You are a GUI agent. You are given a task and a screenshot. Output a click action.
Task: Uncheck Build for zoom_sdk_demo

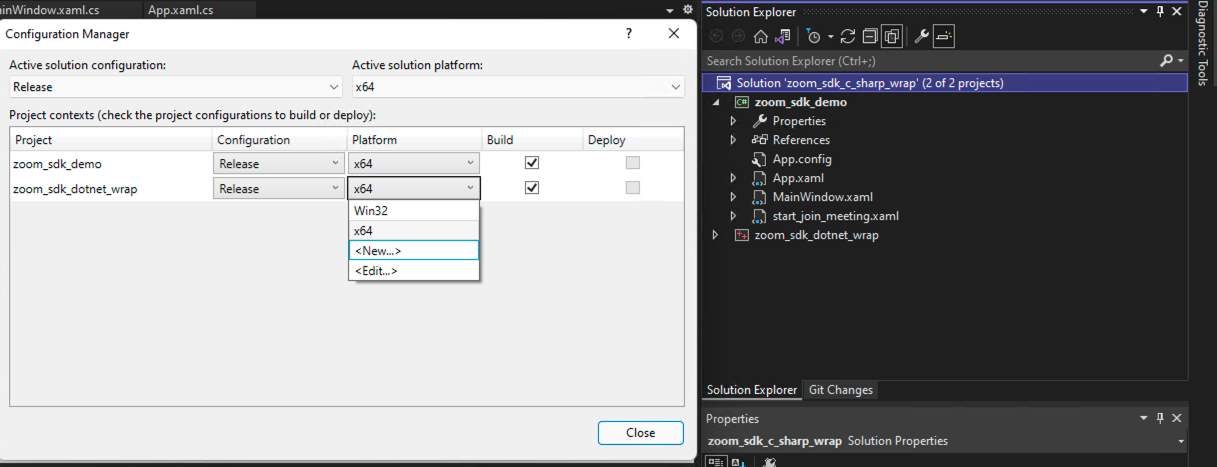tap(532, 163)
